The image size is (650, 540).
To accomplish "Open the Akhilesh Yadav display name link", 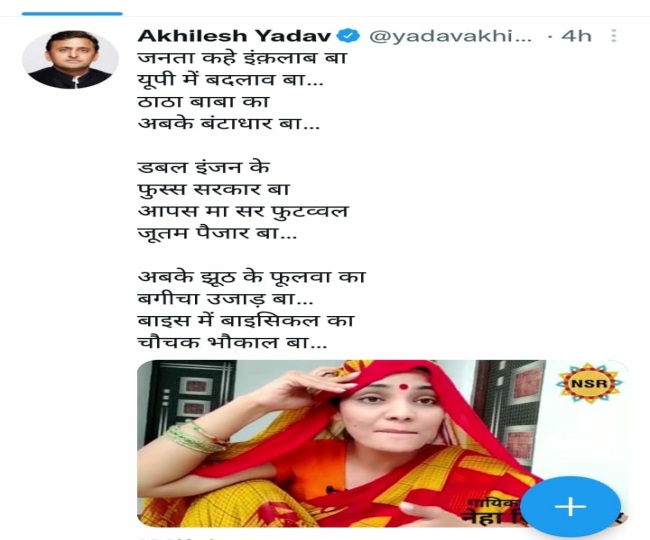I will (234, 36).
